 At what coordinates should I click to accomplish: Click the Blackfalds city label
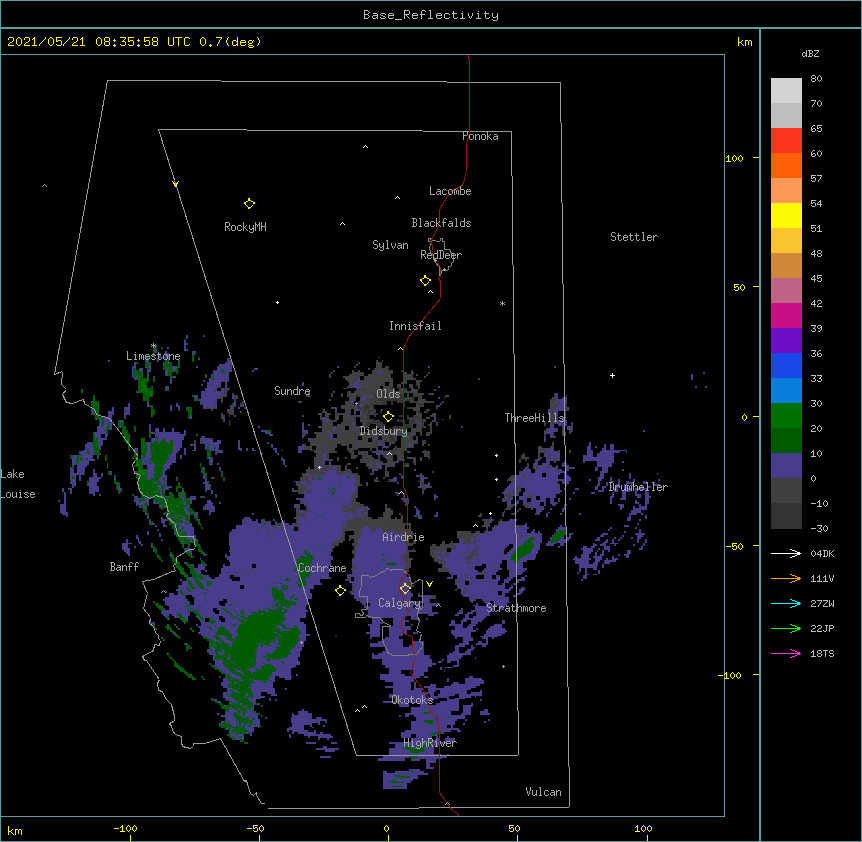(441, 223)
